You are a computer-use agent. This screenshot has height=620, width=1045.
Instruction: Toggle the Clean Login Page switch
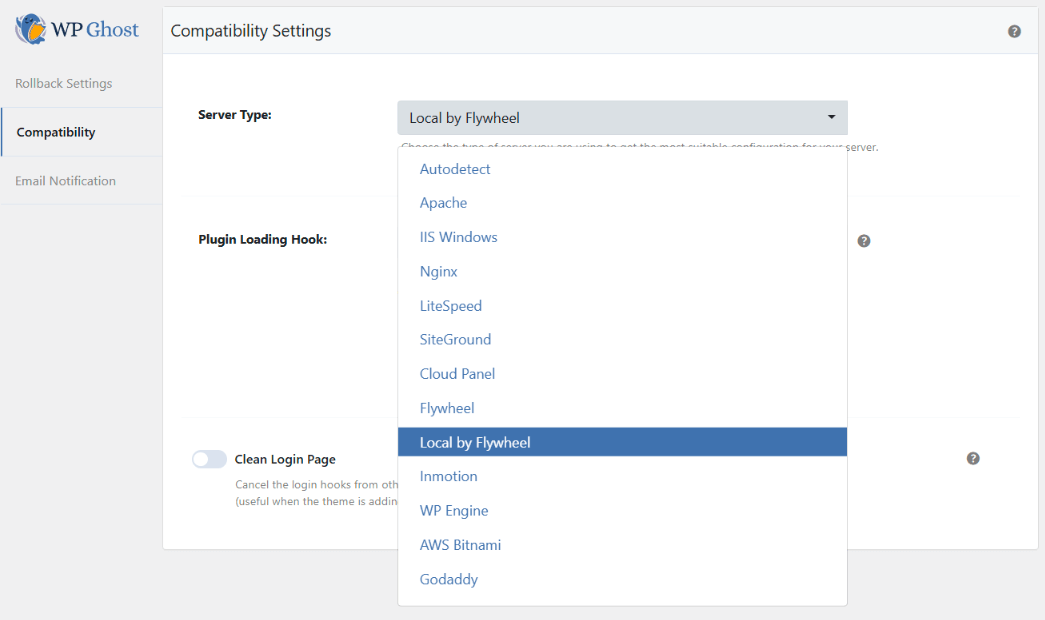209,459
